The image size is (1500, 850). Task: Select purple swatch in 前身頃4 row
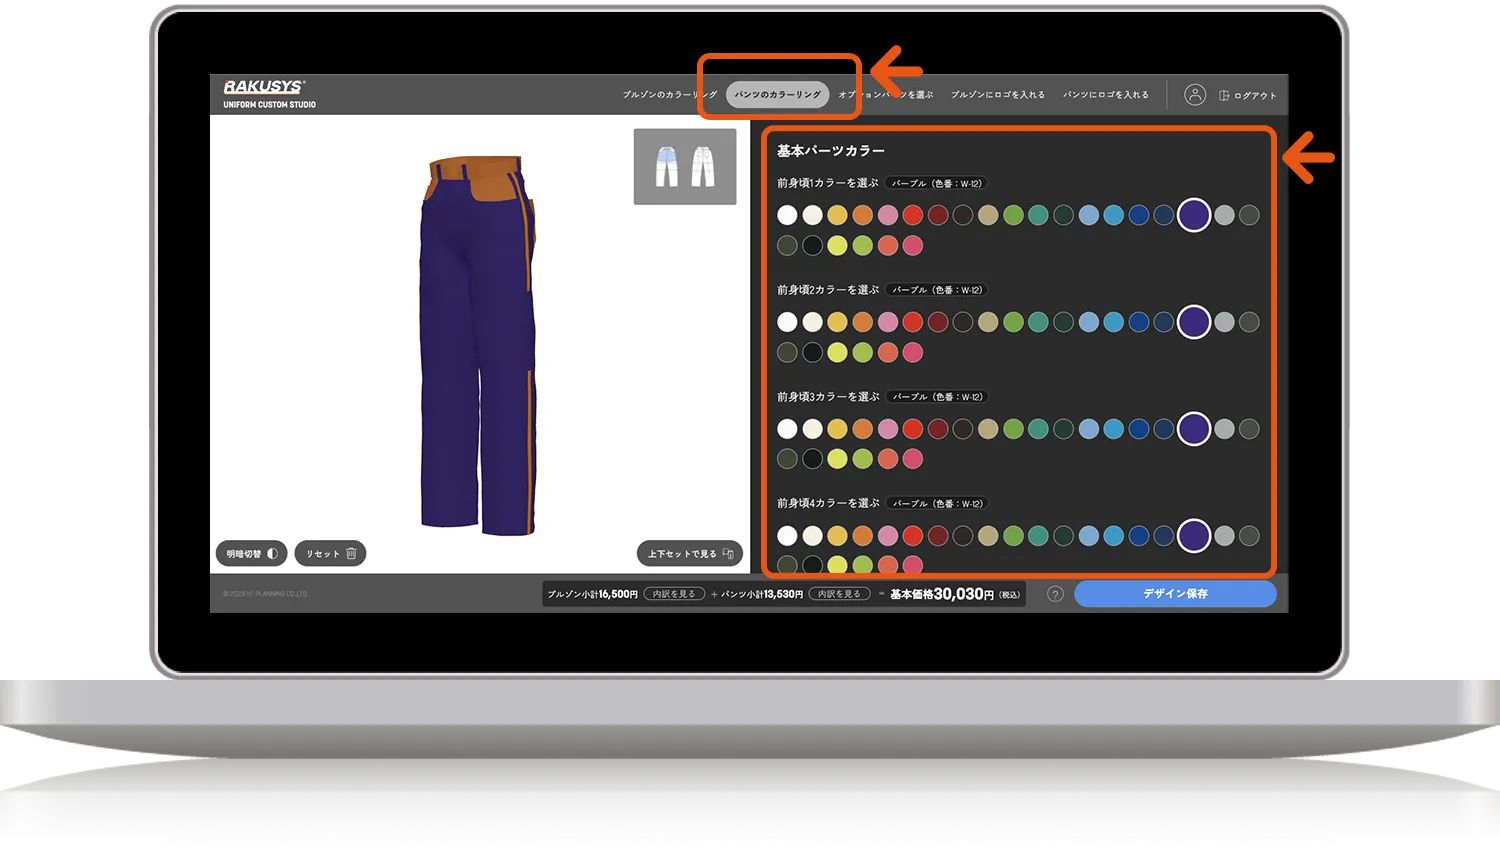point(1194,536)
